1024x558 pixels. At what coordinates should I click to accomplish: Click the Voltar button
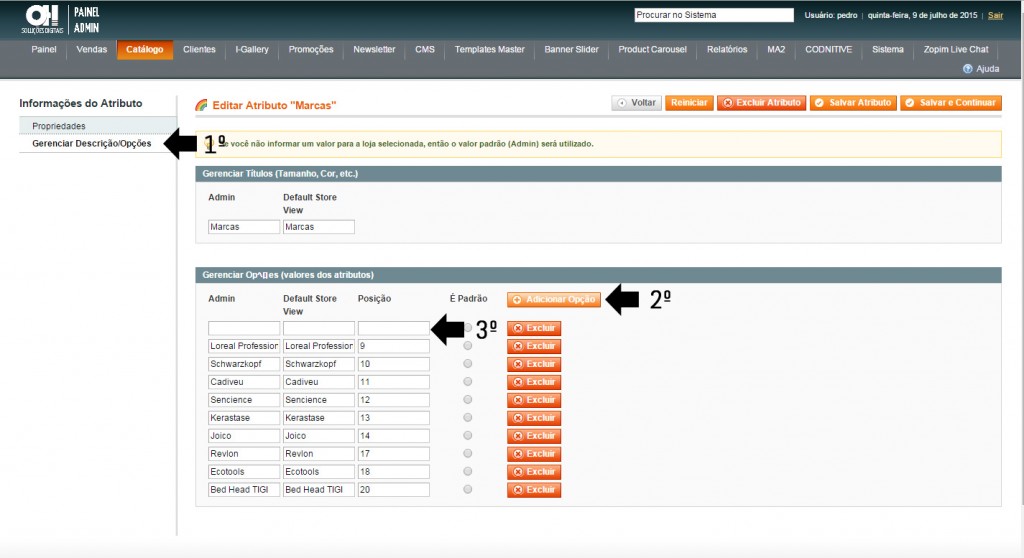(637, 103)
